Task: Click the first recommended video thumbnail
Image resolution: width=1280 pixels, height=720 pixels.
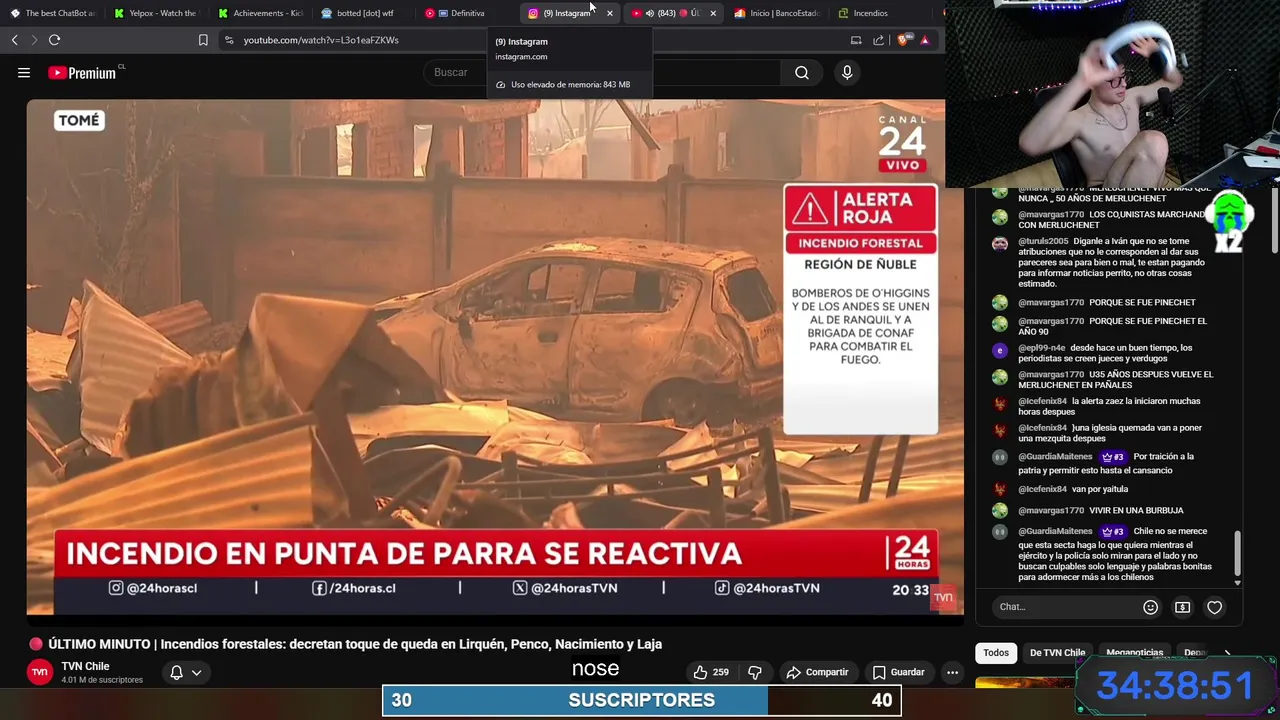Action: click(1025, 684)
